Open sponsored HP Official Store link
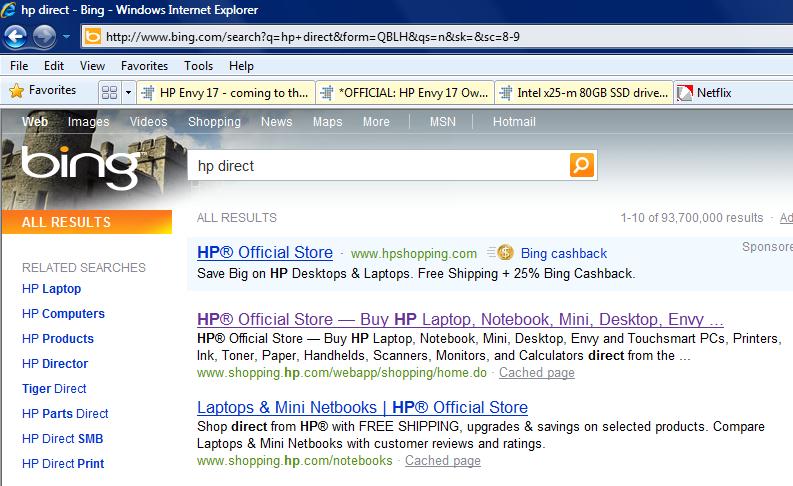 point(265,252)
